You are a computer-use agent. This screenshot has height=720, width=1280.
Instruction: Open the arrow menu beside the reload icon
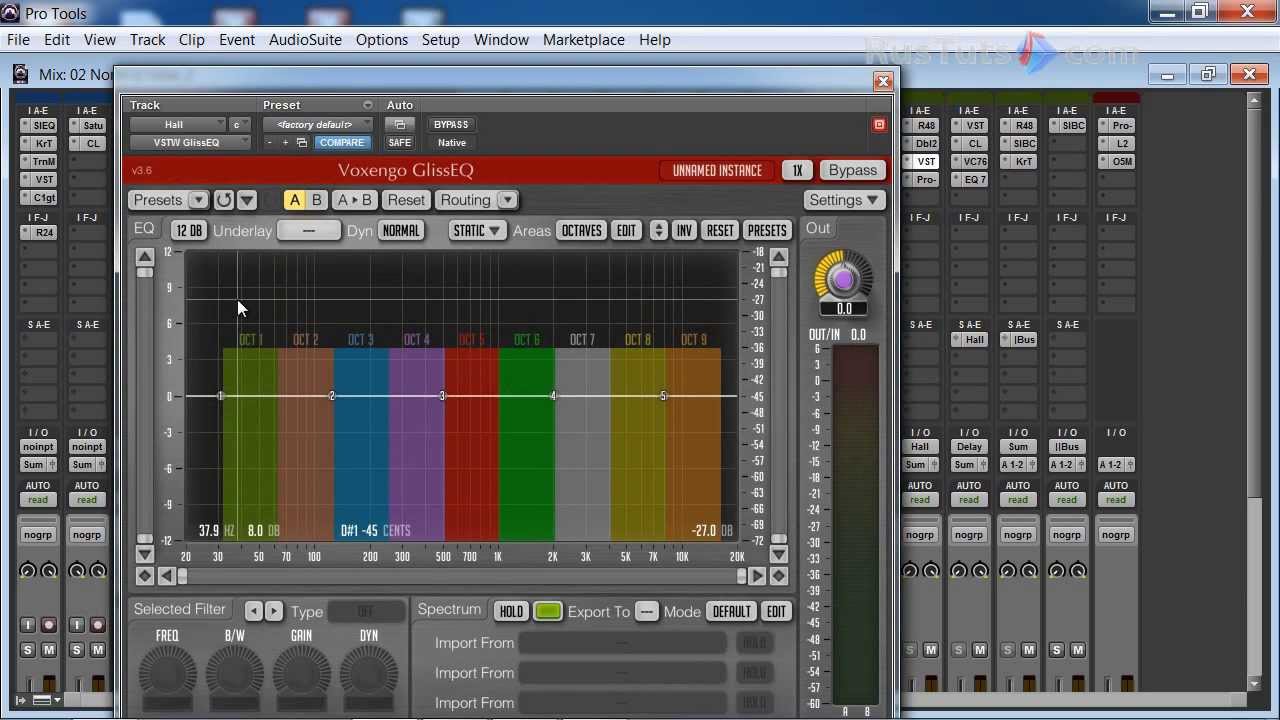coord(247,200)
